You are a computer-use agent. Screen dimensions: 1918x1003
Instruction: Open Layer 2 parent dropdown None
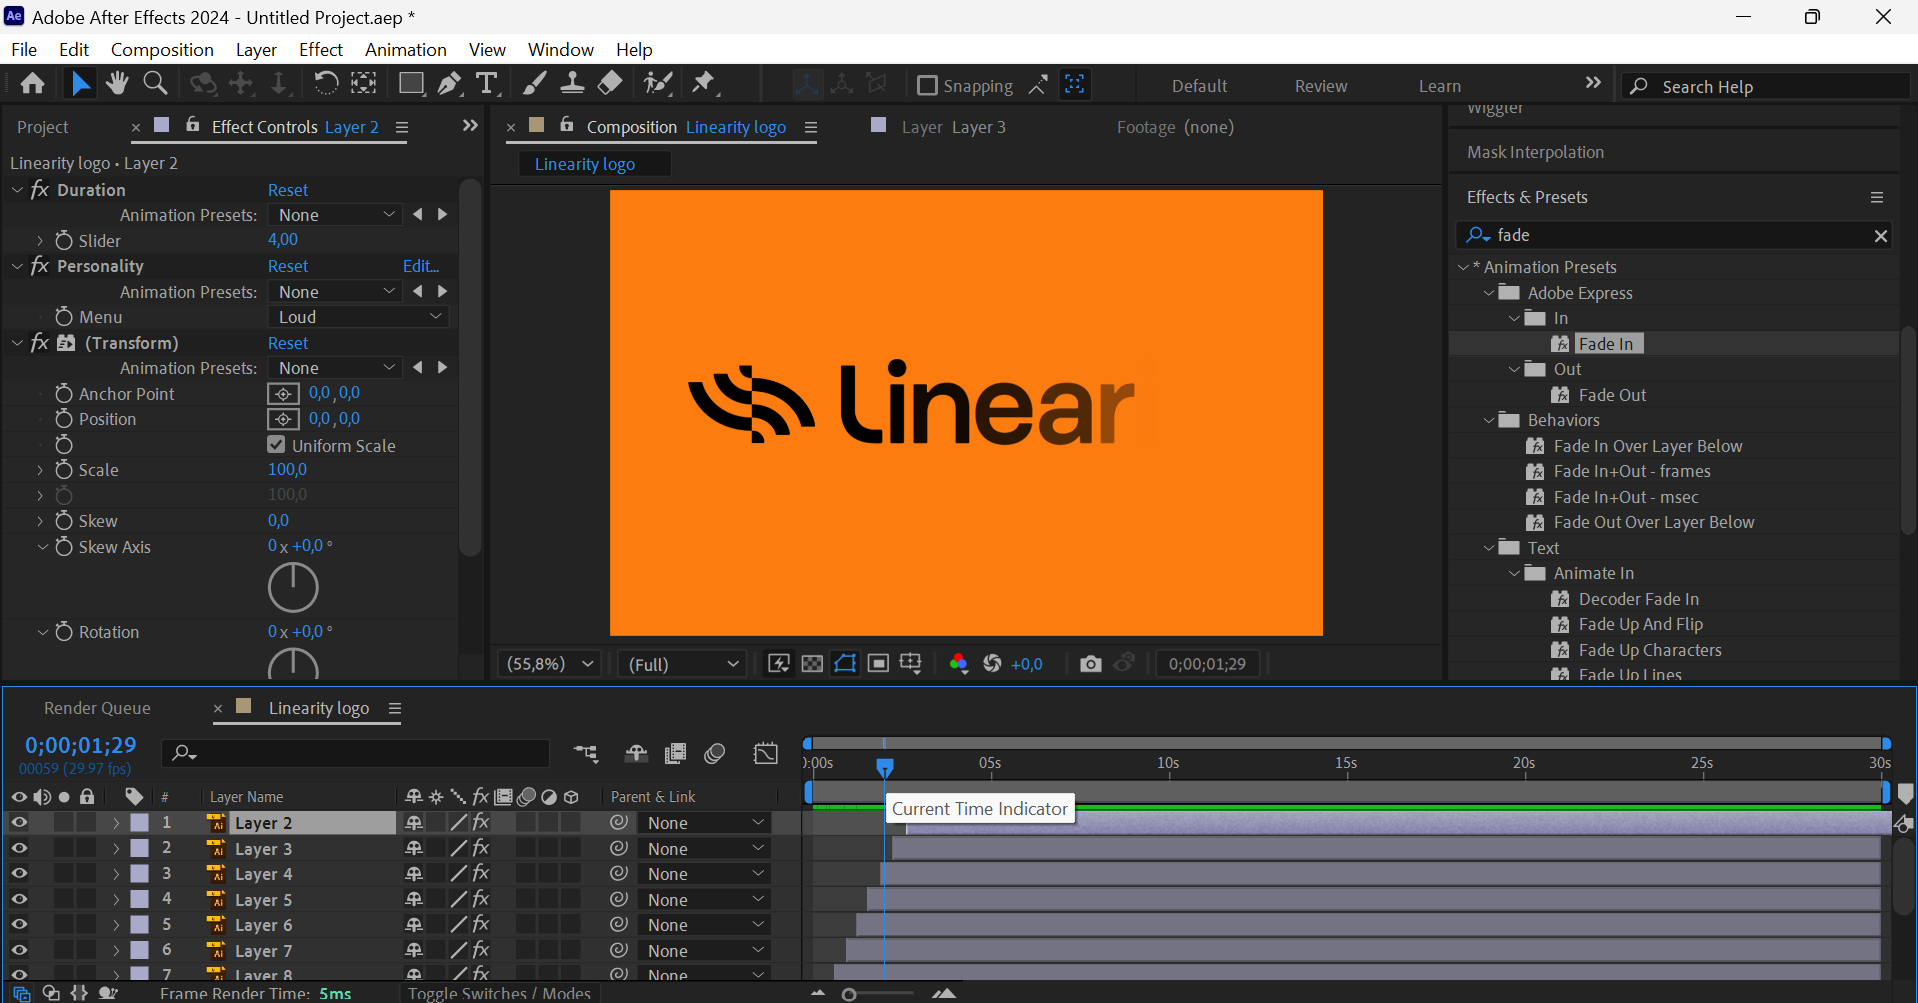(x=704, y=823)
